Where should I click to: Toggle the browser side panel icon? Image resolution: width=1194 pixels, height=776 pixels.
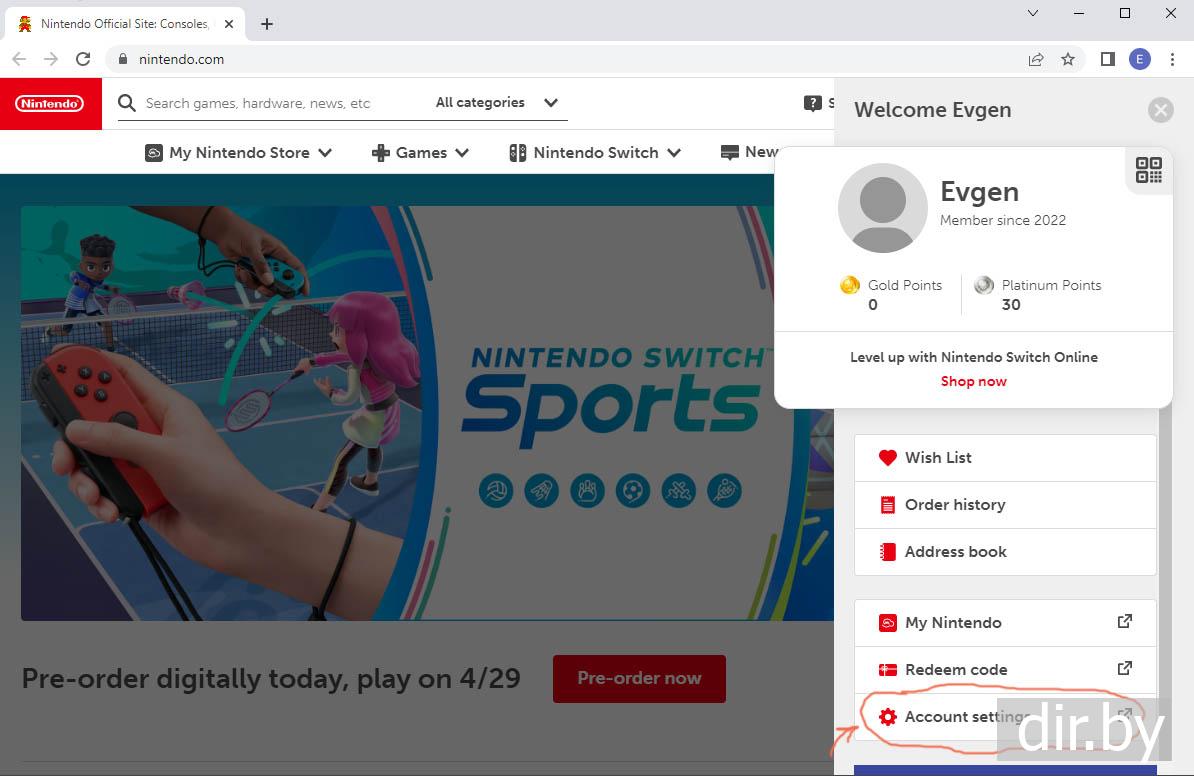(1108, 59)
